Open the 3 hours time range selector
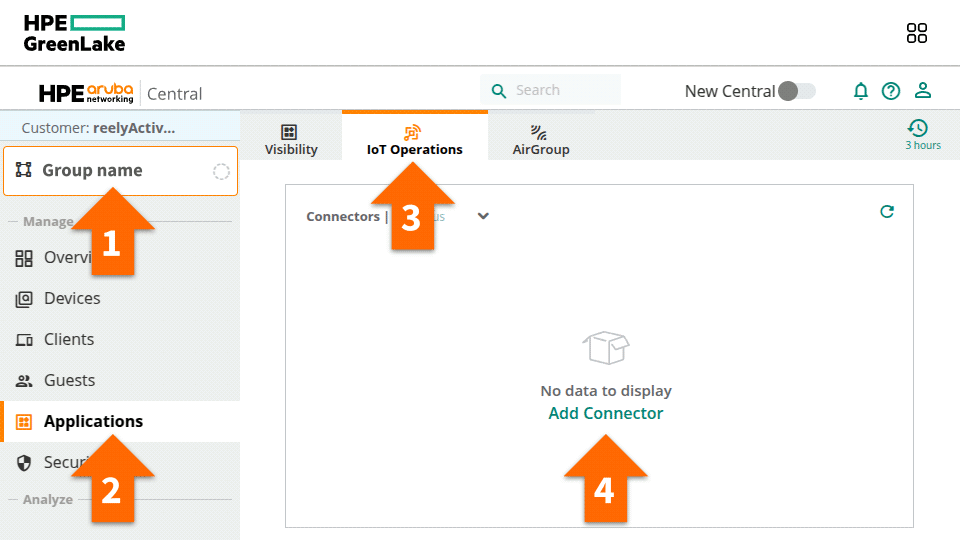Image resolution: width=960 pixels, height=540 pixels. 923,135
